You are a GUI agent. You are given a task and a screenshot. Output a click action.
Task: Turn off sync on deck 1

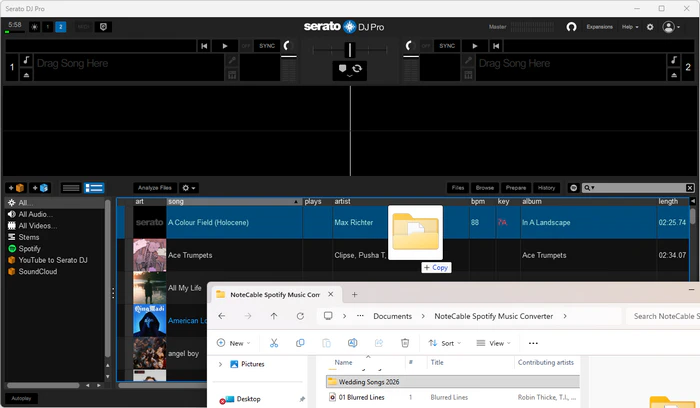pos(246,46)
